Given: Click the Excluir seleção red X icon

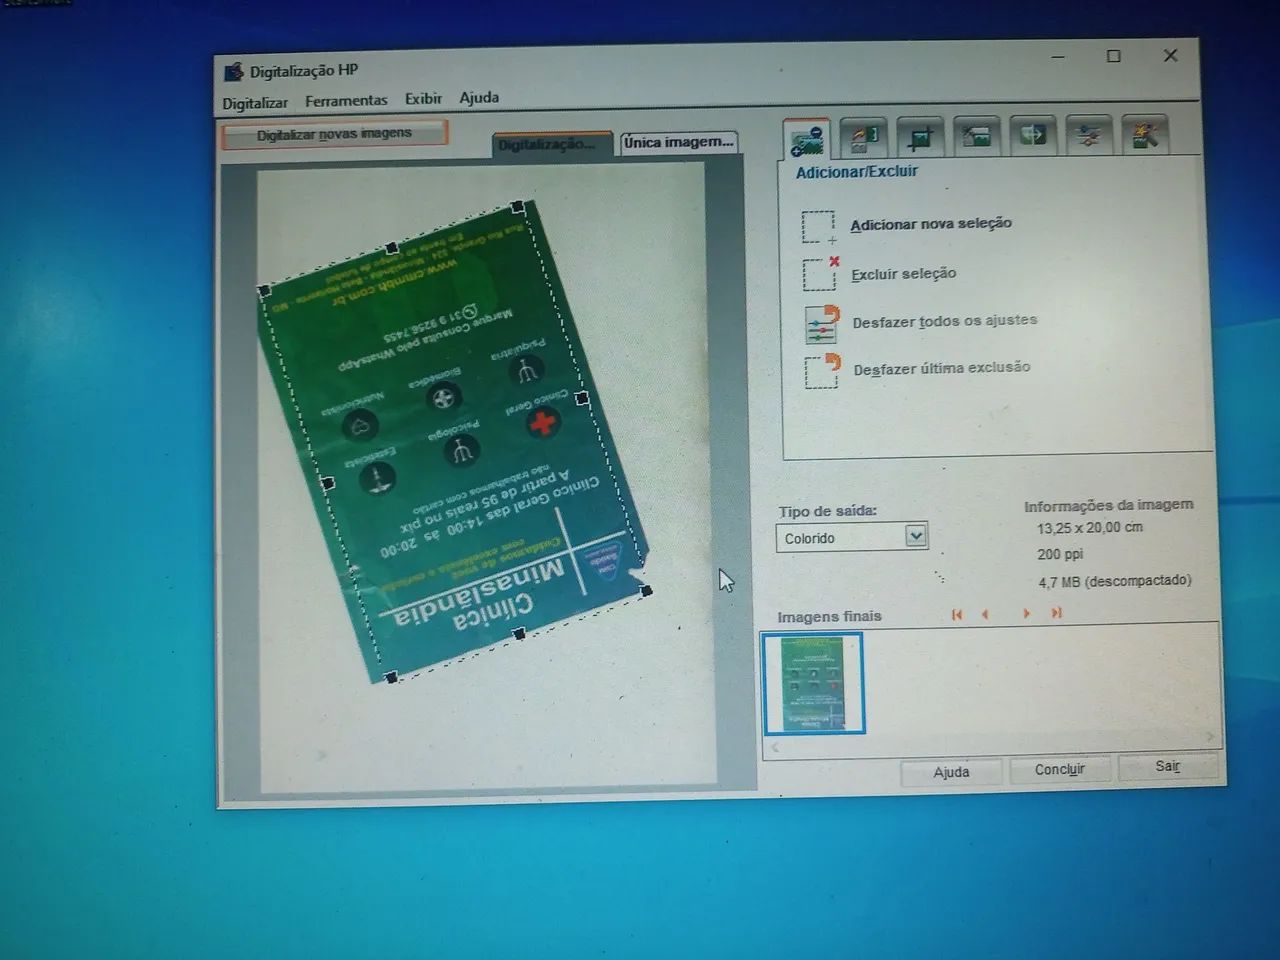Looking at the screenshot, I should click(x=821, y=274).
